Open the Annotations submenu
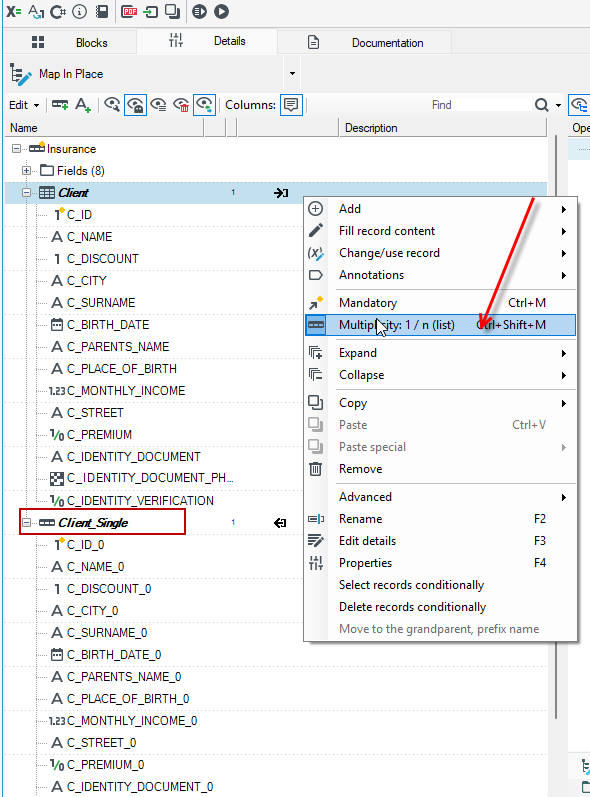This screenshot has height=797, width=590. tap(440, 275)
